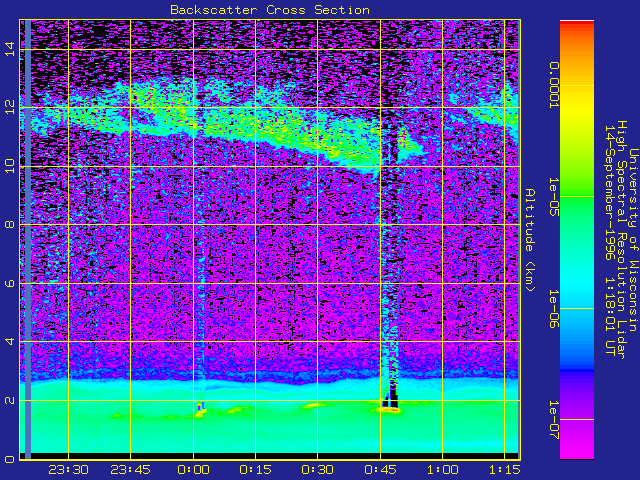Click the altitude 14 axis label

pos(10,49)
